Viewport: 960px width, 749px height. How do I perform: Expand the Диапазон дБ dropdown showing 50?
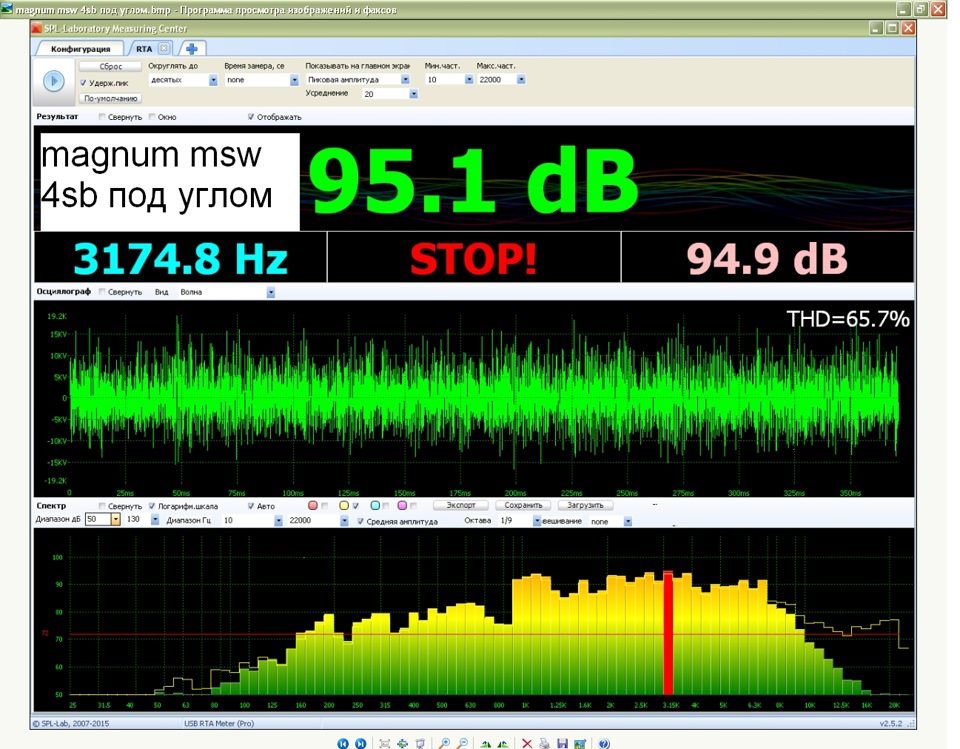115,519
